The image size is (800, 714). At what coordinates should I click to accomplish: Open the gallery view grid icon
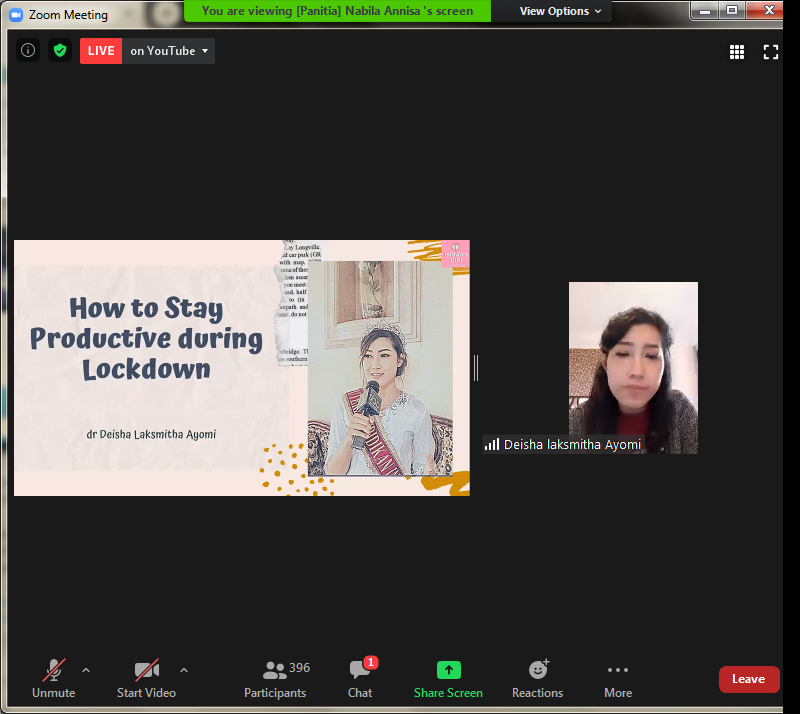tap(737, 52)
